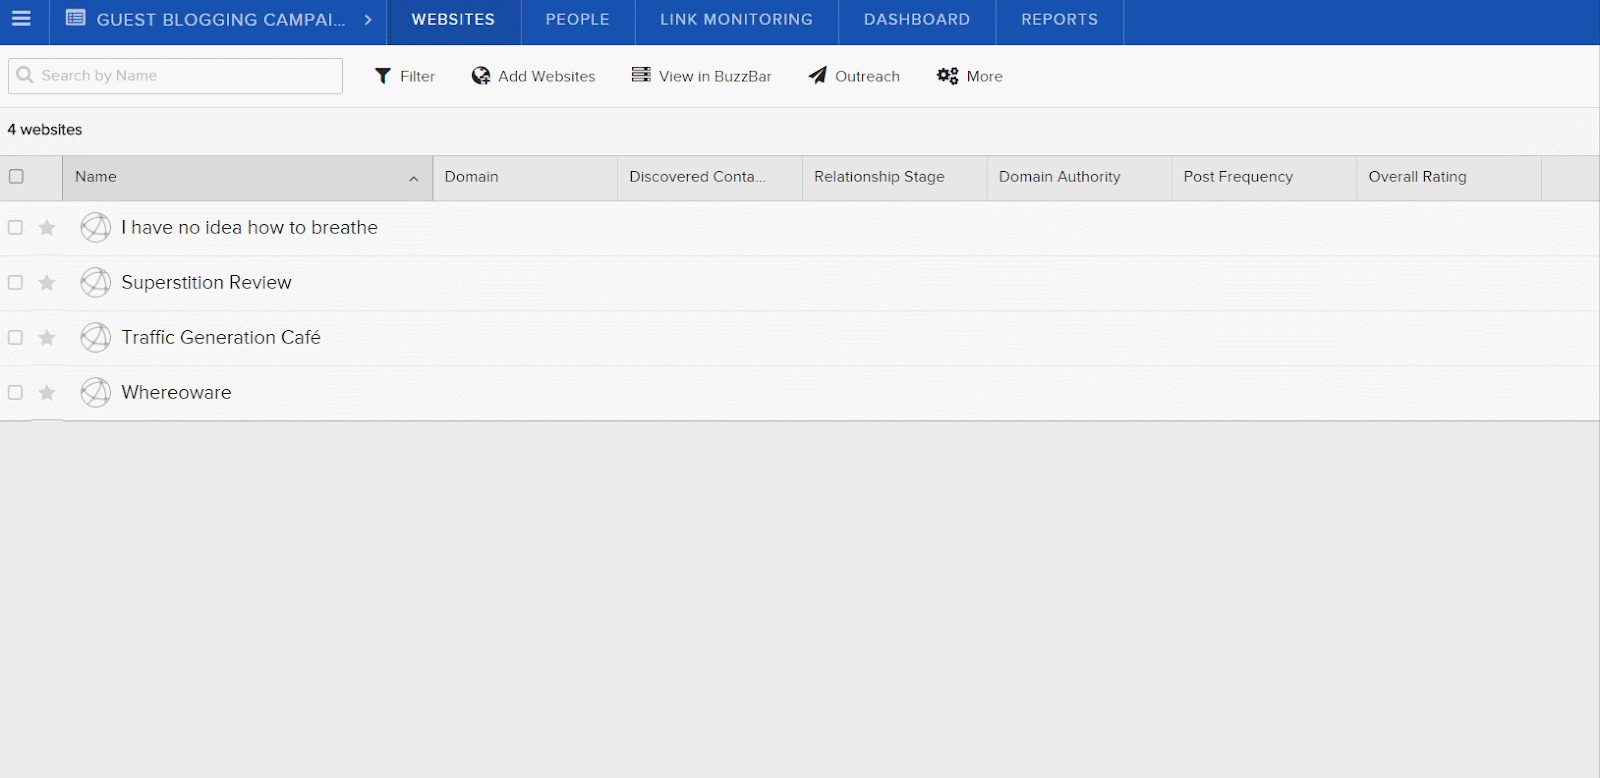
Task: Click the Outreach paper plane icon
Action: (x=818, y=76)
